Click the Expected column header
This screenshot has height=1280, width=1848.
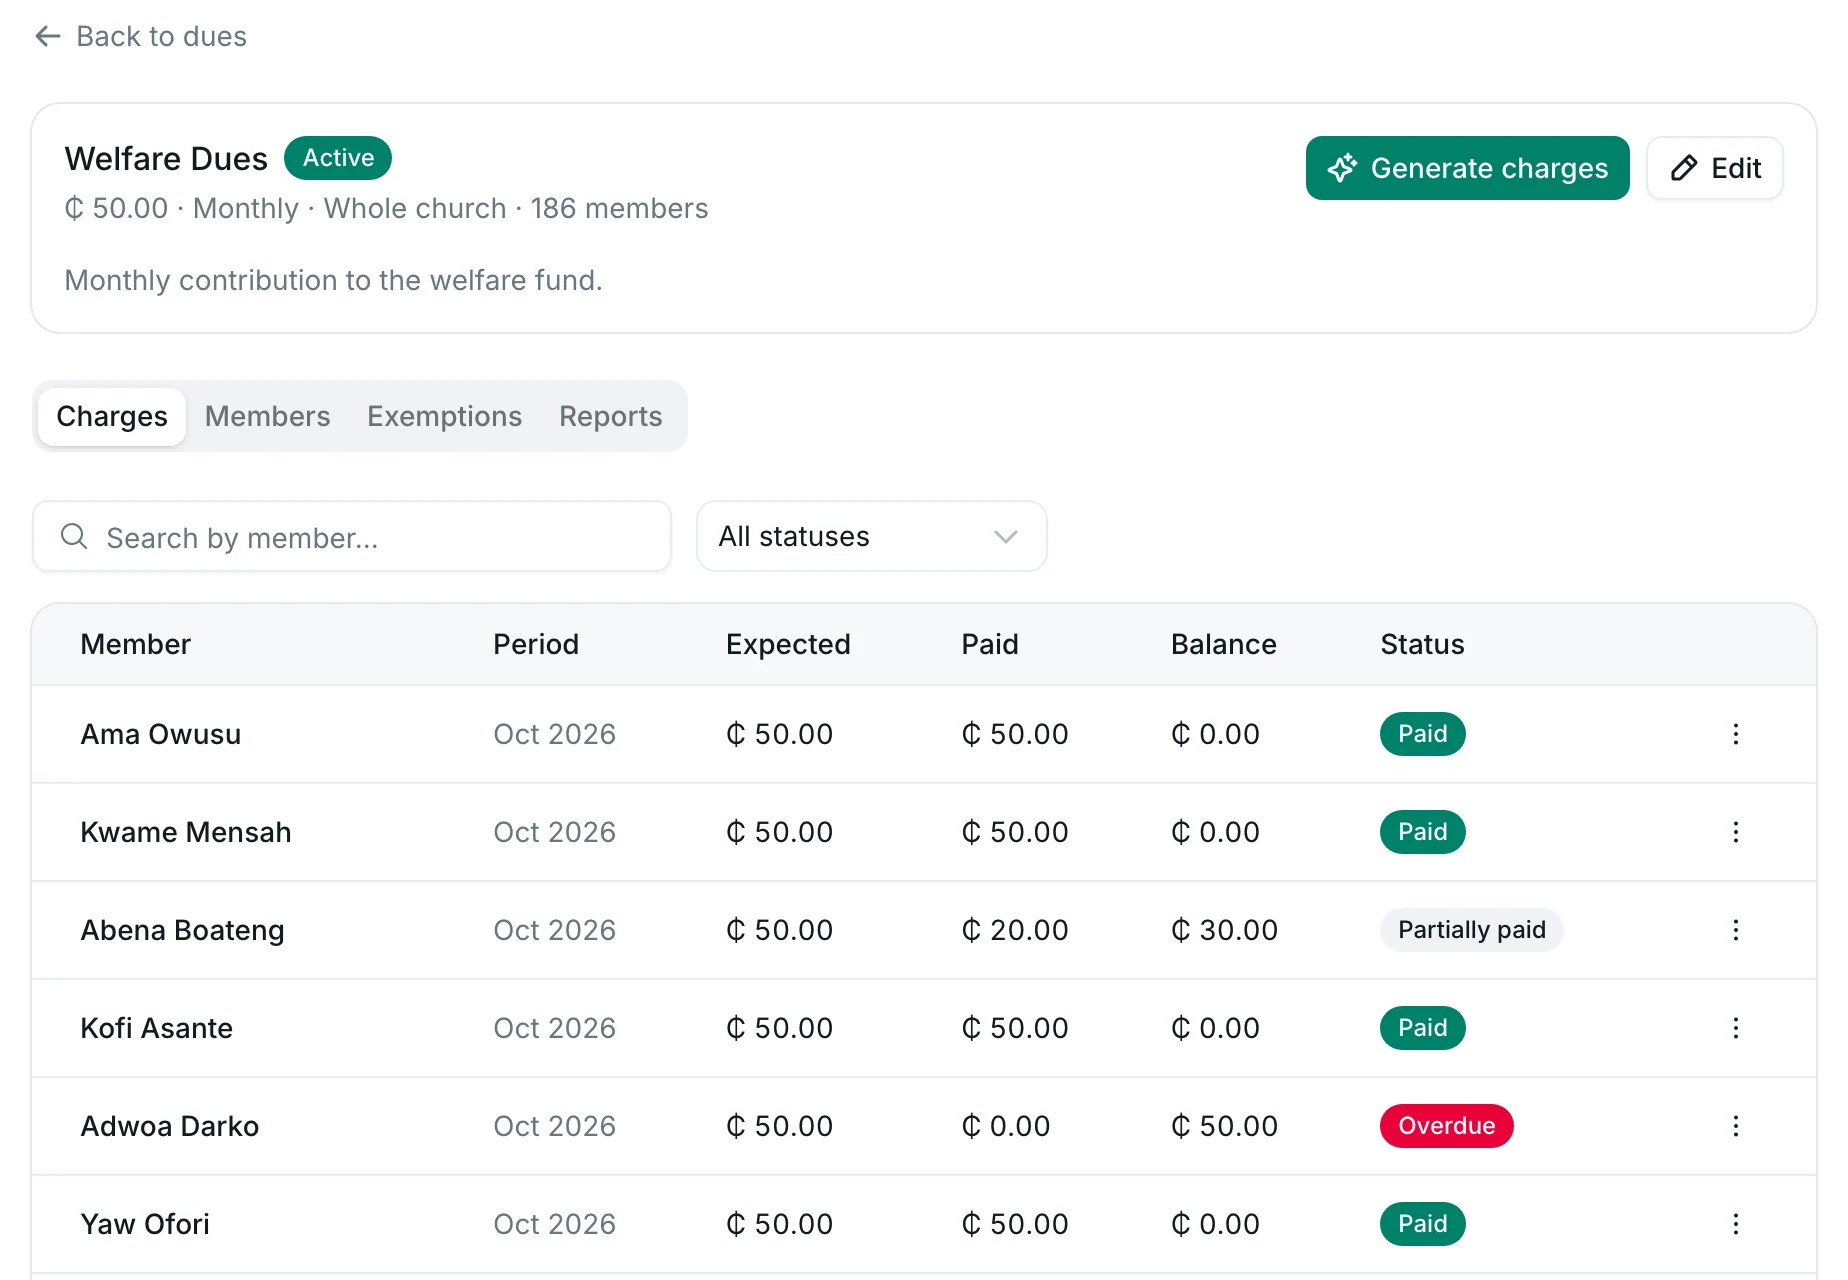[x=788, y=645]
